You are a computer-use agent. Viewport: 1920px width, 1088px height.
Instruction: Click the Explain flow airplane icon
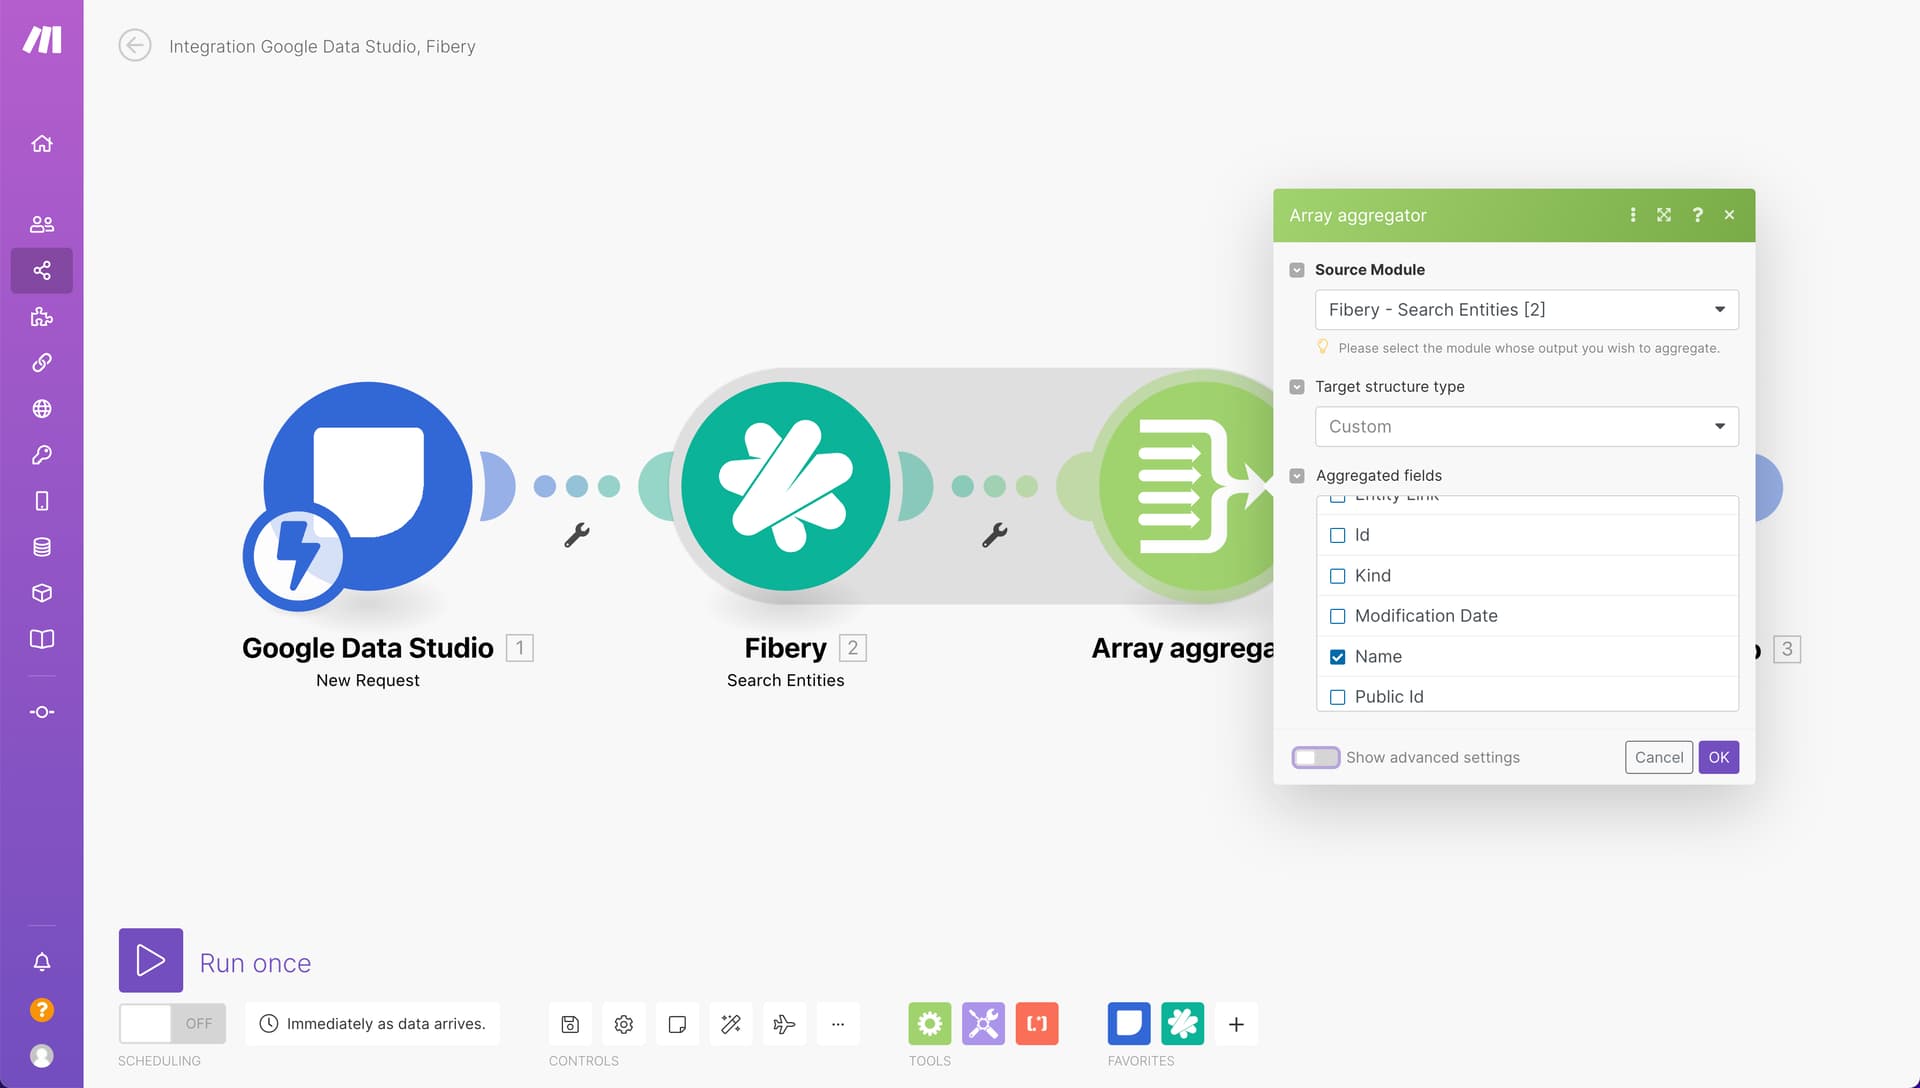(x=785, y=1024)
